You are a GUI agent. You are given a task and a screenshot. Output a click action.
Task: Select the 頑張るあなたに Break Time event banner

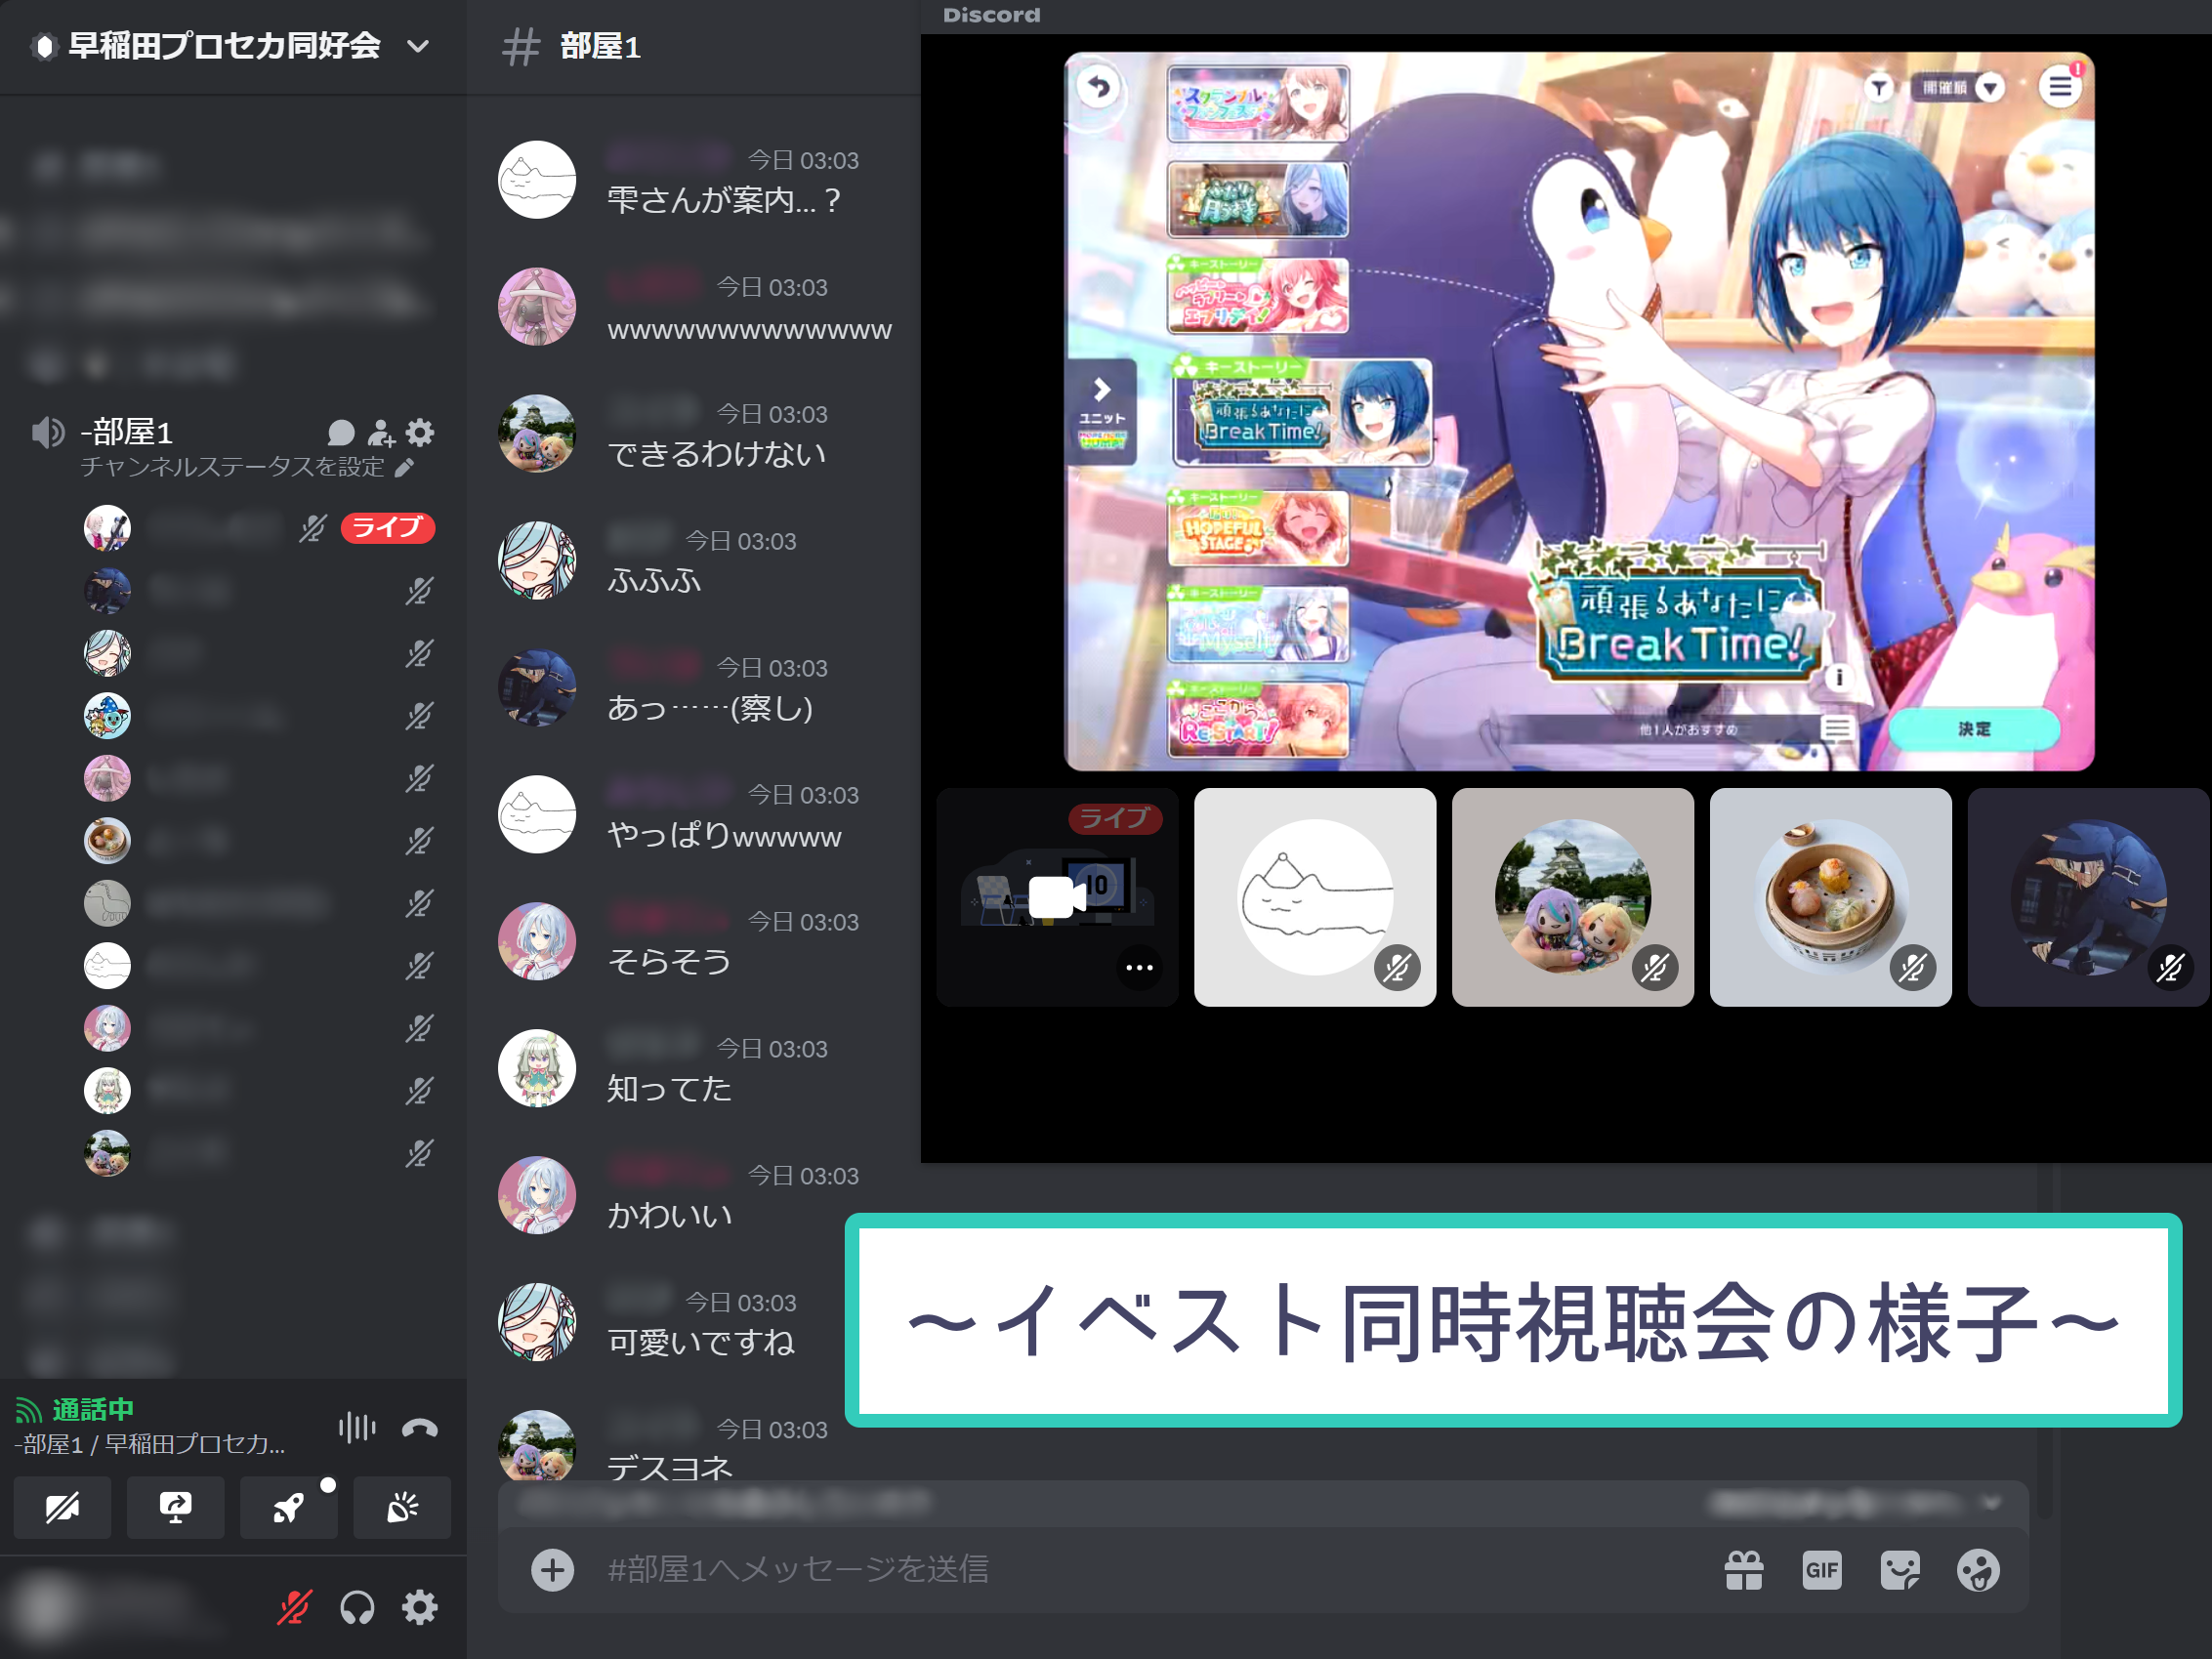1302,413
